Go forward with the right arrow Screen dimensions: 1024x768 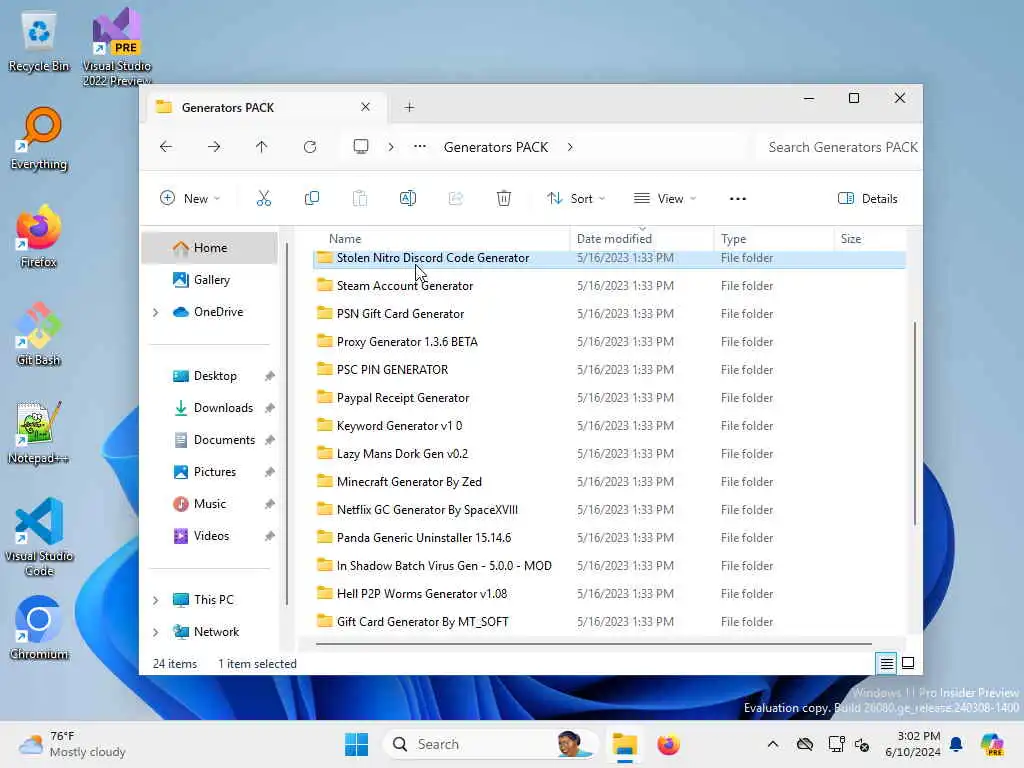214,147
